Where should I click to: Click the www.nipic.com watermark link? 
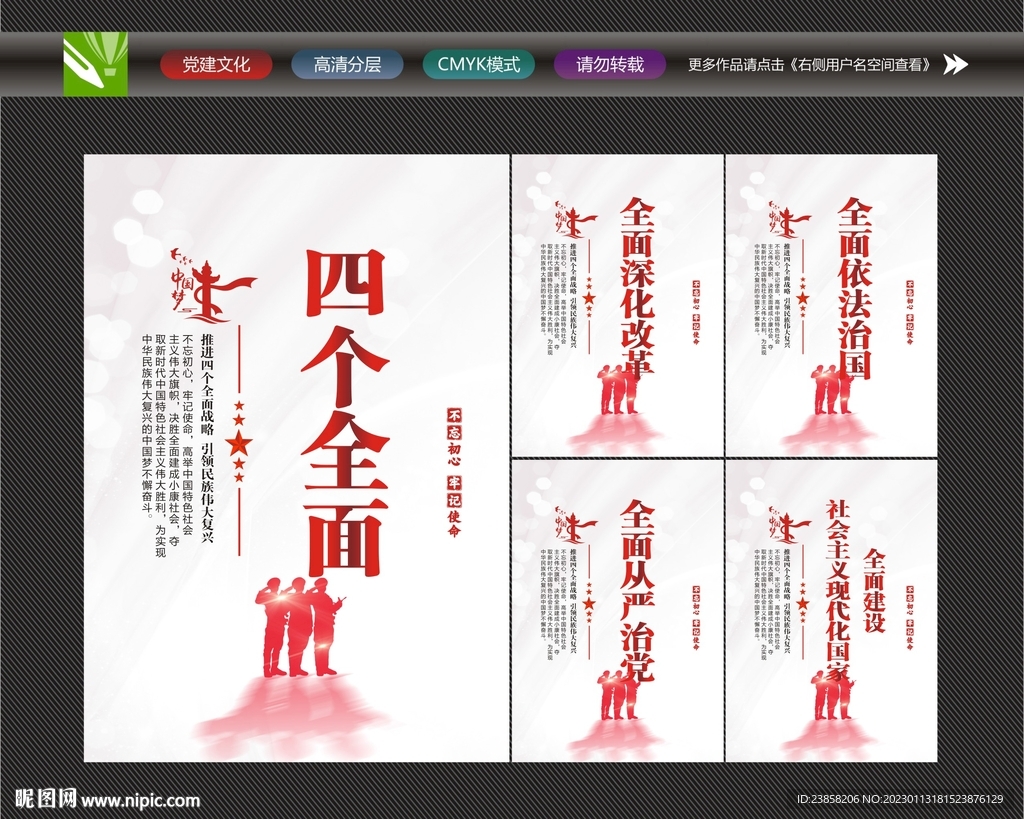[x=140, y=799]
